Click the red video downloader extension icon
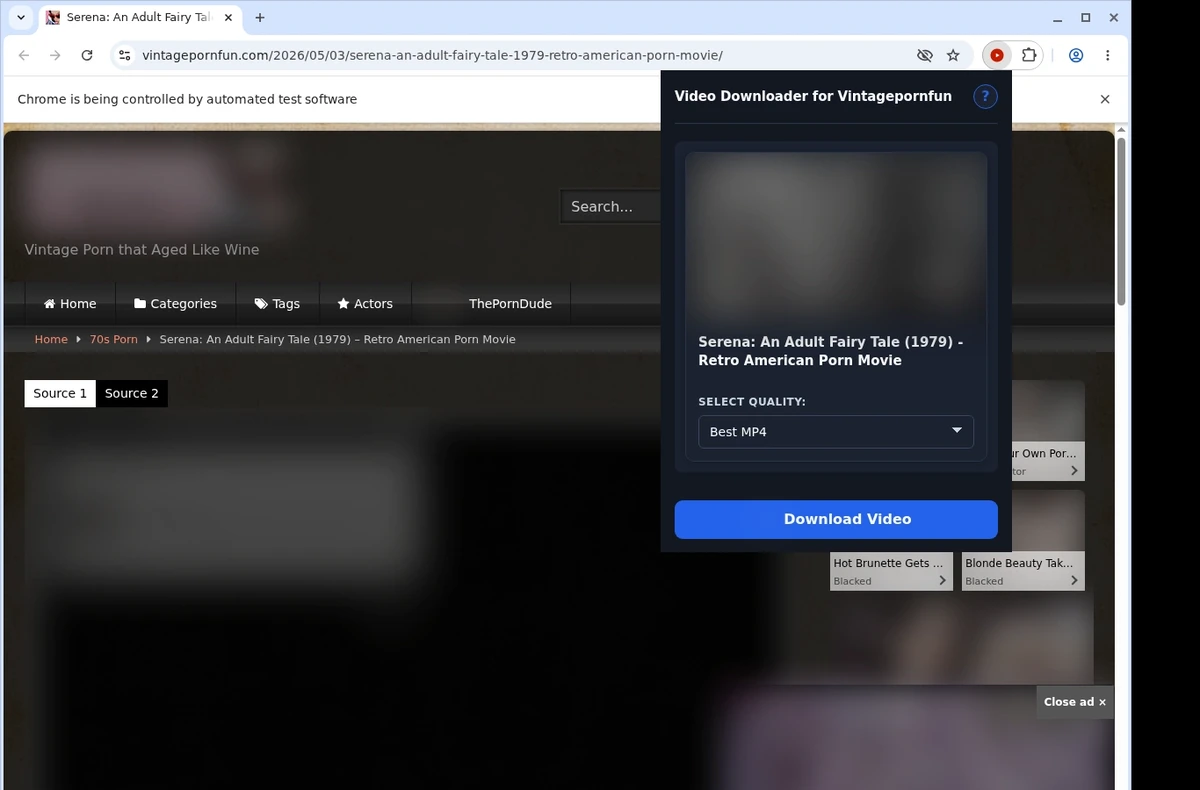Image resolution: width=1200 pixels, height=790 pixels. coord(997,56)
